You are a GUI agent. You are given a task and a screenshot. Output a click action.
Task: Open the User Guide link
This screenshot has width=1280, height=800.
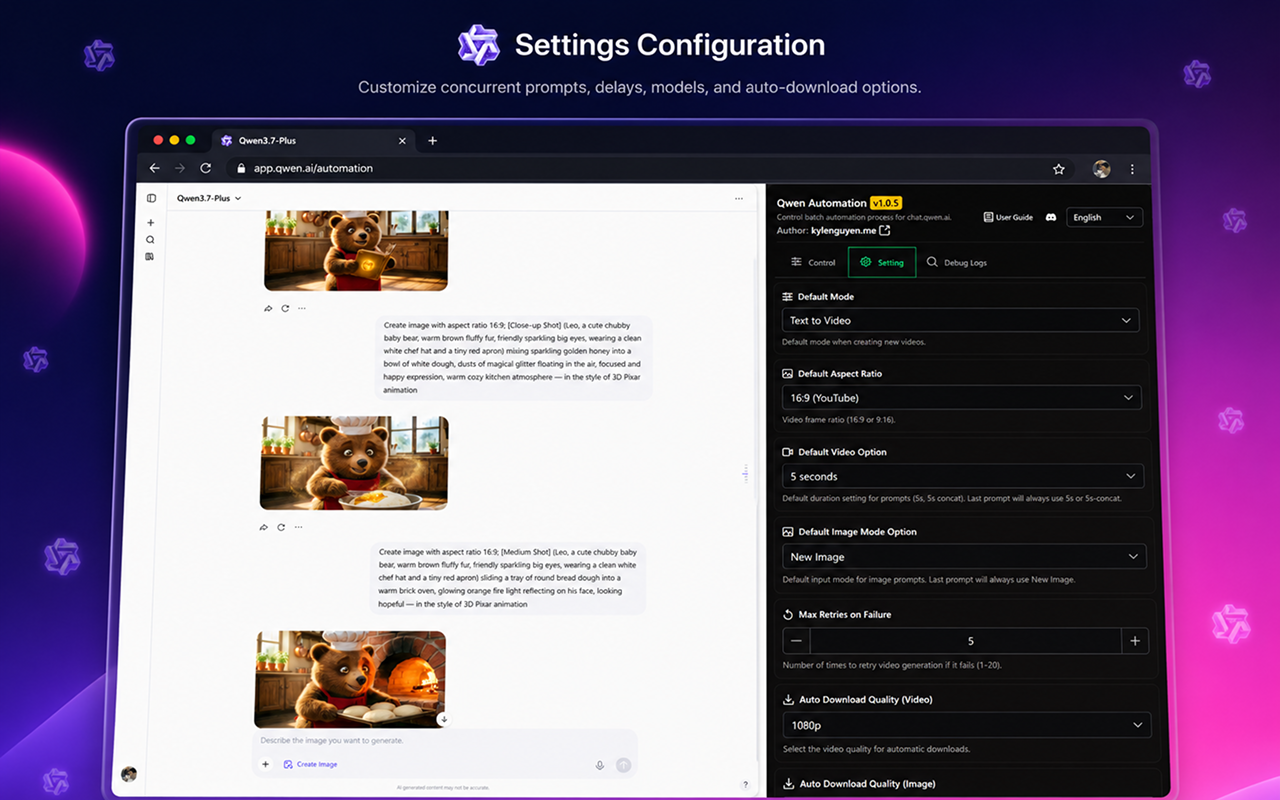coord(1008,217)
